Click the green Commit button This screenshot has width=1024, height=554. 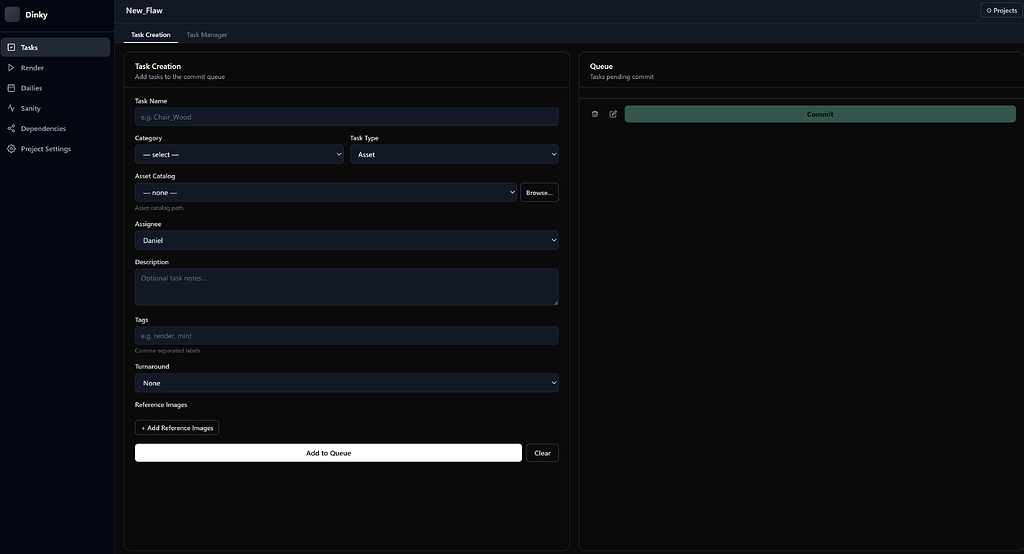point(820,114)
